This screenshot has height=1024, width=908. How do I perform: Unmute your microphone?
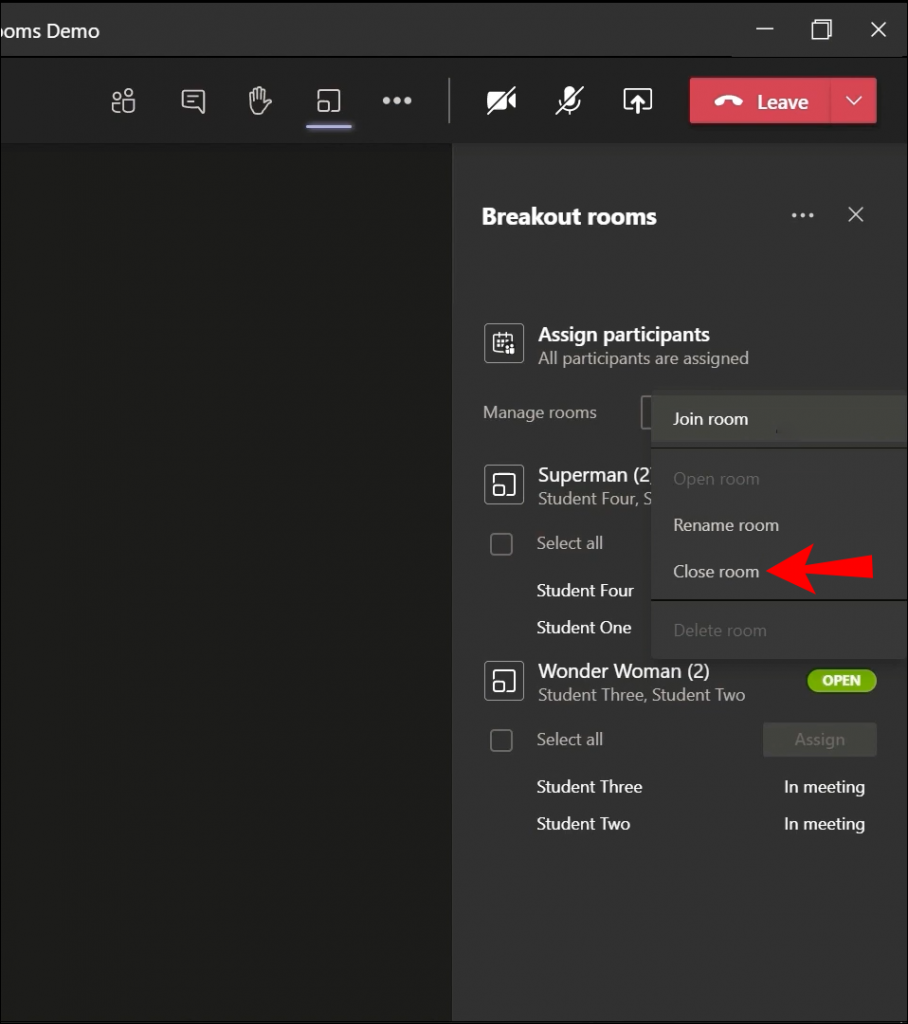point(567,100)
